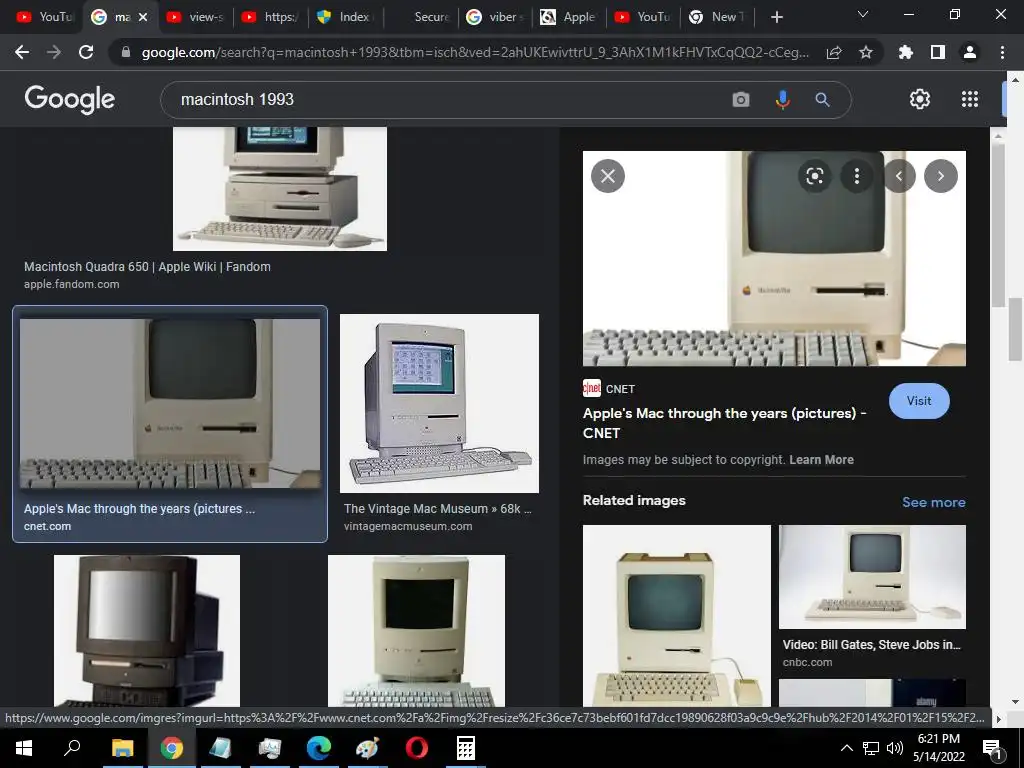
Task: Open preview panel more options menu
Action: (x=857, y=176)
